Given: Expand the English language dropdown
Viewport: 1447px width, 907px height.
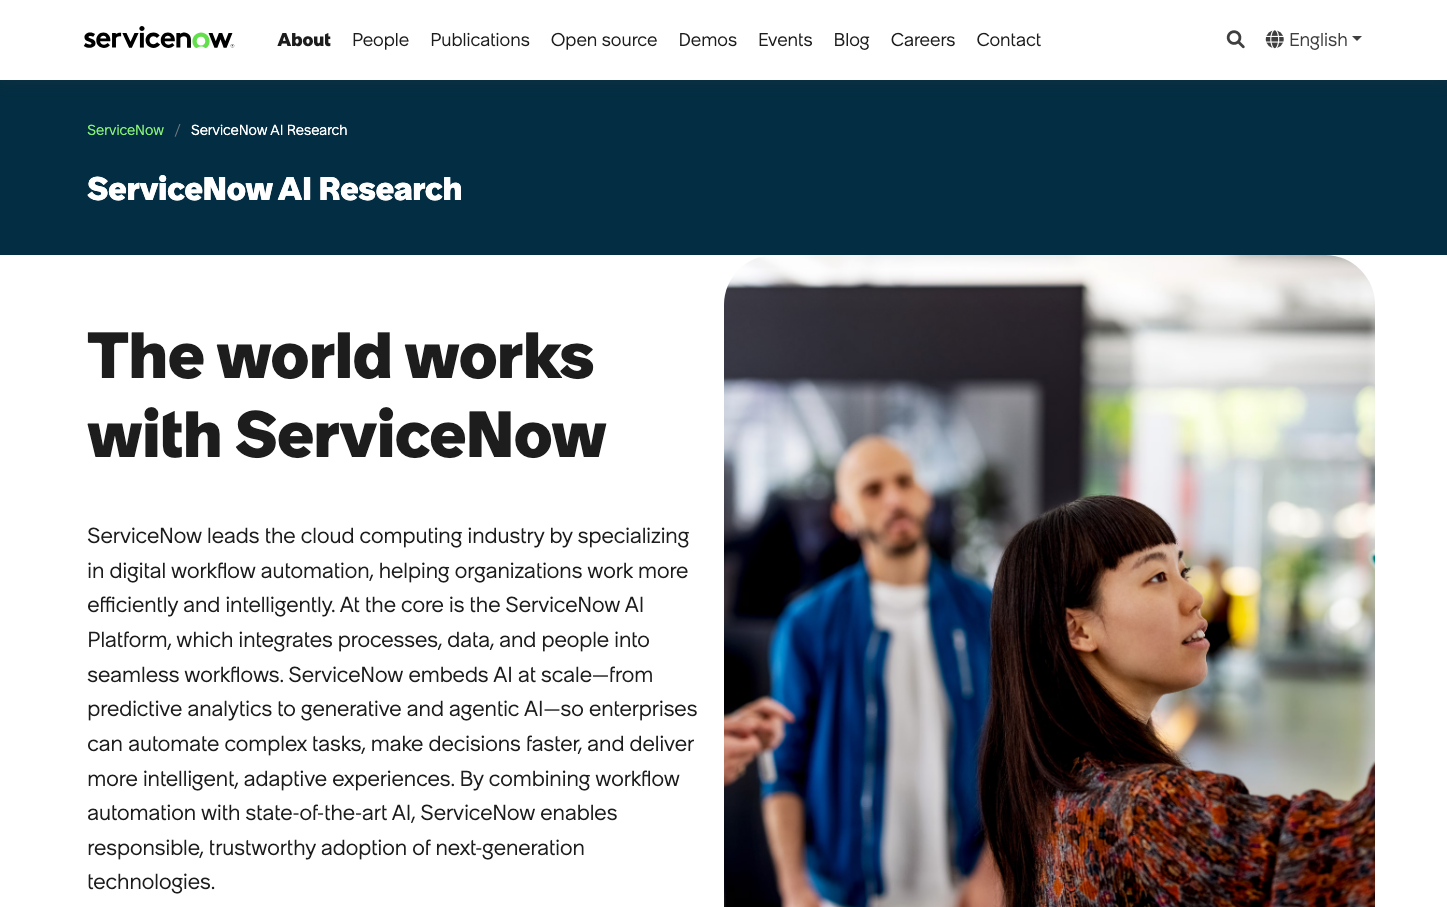Looking at the screenshot, I should tap(1317, 39).
